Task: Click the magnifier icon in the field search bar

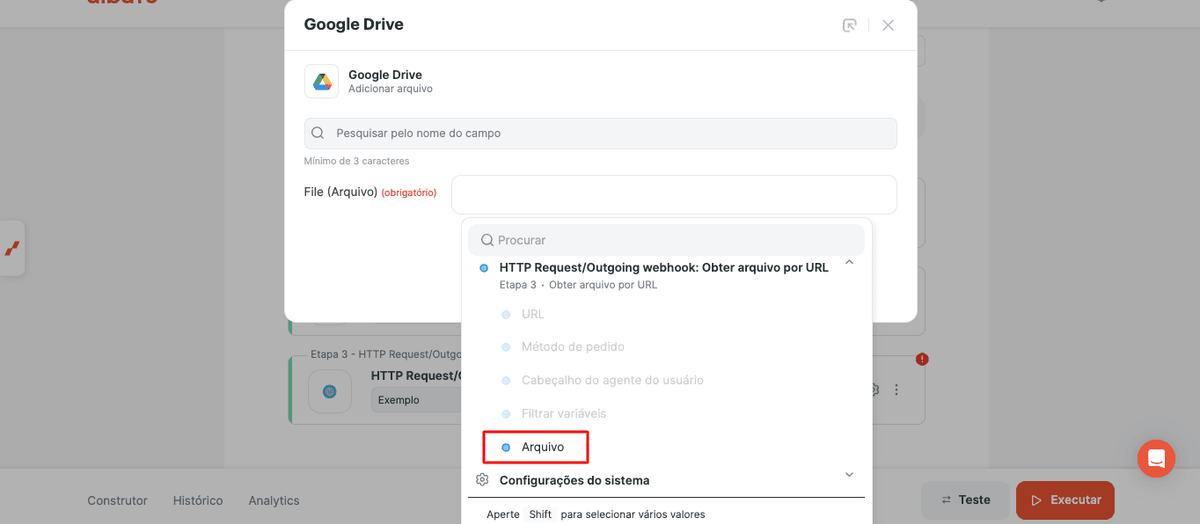Action: point(318,133)
